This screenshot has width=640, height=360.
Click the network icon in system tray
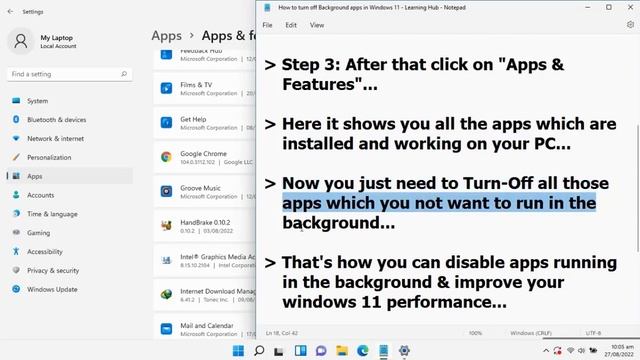click(571, 351)
